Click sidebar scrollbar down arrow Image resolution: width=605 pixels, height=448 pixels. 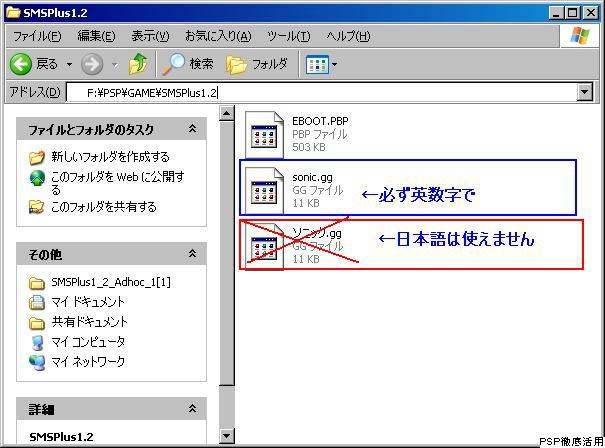pyautogui.click(x=226, y=436)
